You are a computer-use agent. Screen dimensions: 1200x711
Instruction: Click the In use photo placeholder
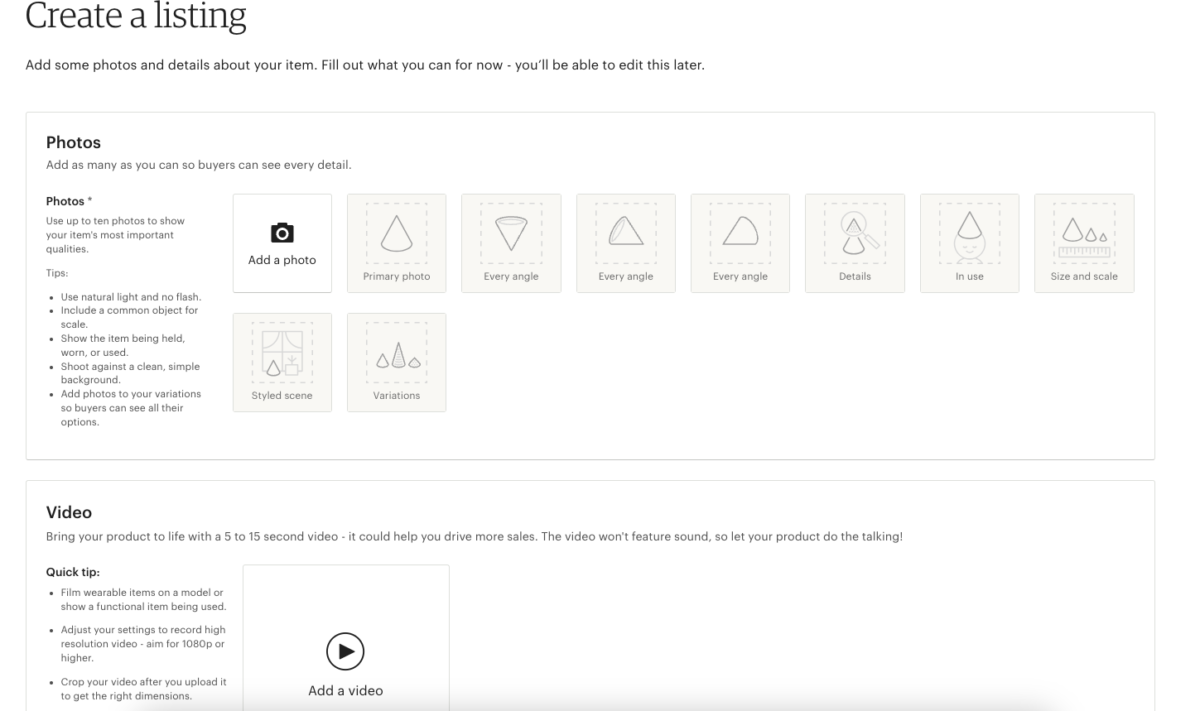tap(969, 242)
